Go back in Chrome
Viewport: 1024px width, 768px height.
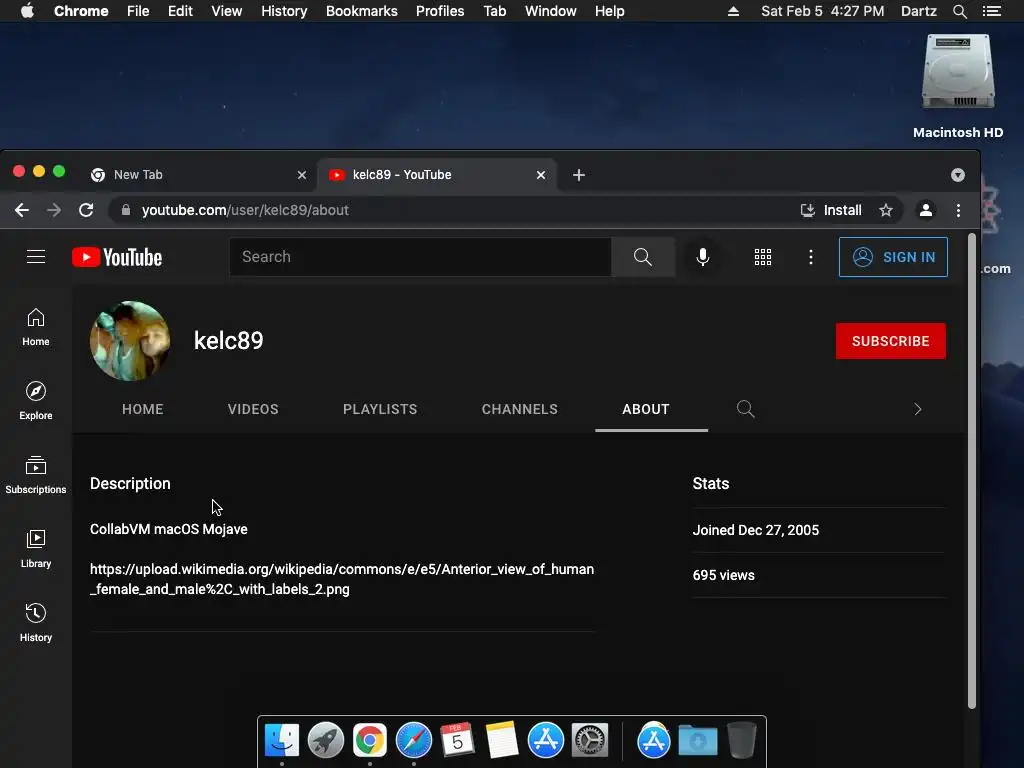pos(22,210)
